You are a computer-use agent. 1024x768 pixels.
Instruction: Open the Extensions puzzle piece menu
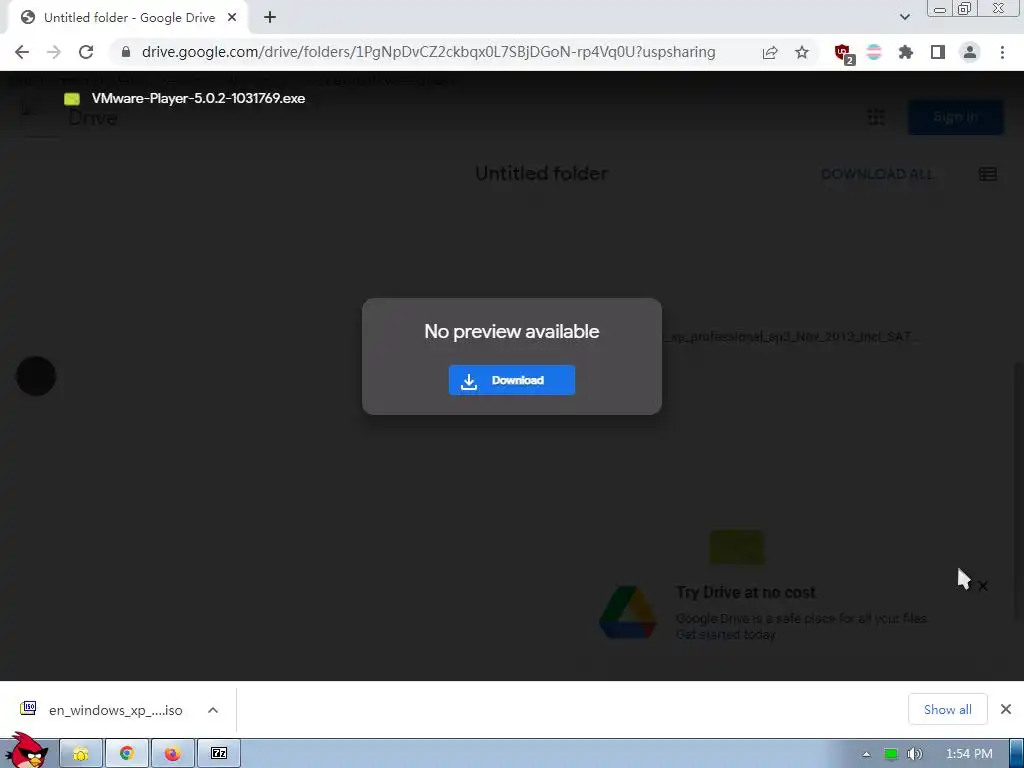point(906,52)
